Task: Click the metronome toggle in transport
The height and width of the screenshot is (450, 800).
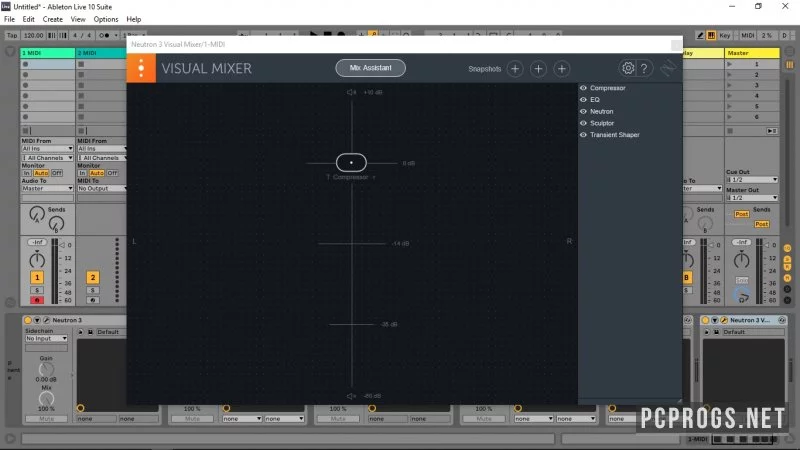Action: [105, 35]
